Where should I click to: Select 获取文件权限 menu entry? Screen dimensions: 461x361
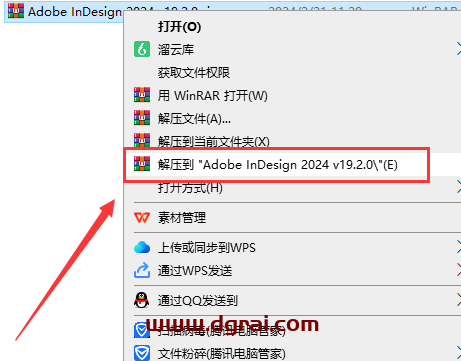(194, 72)
